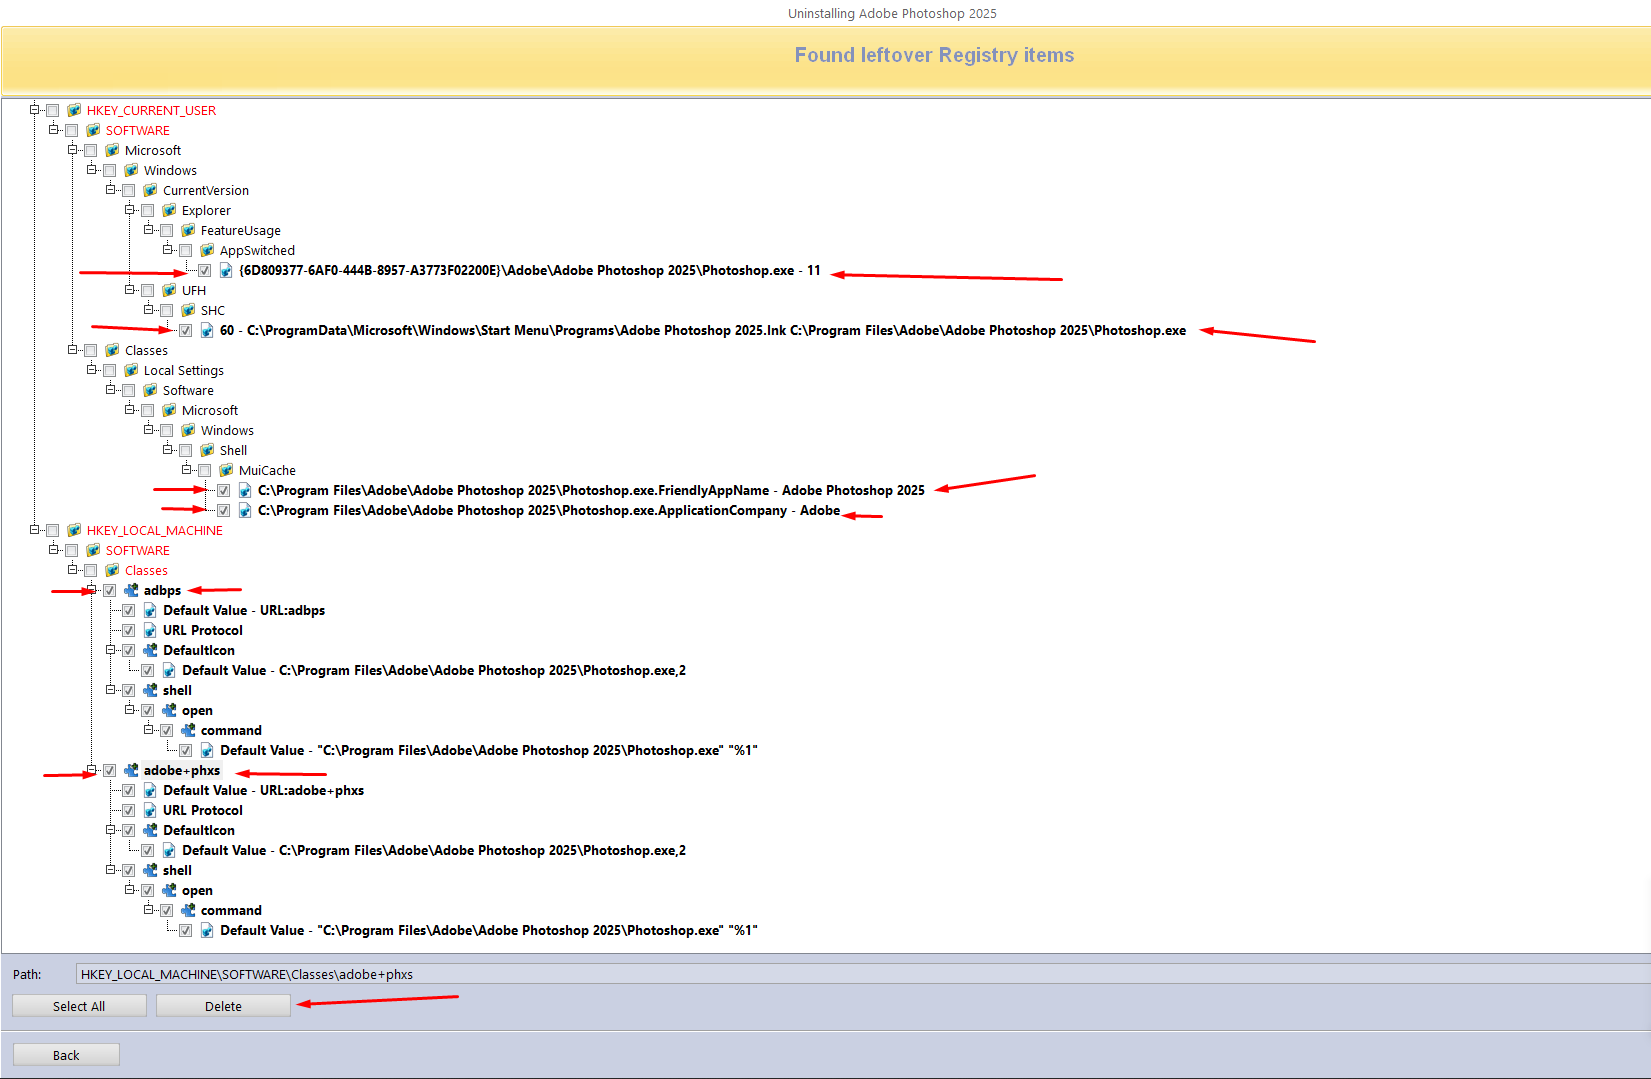Select the Local Settings tree row

coord(184,370)
